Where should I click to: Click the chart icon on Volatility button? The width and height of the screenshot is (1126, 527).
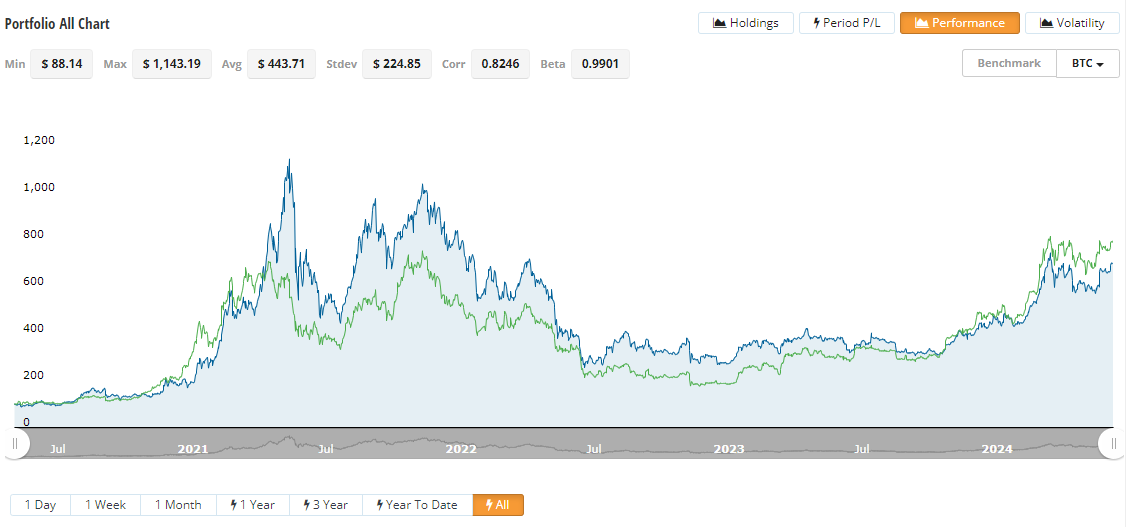click(x=1046, y=23)
